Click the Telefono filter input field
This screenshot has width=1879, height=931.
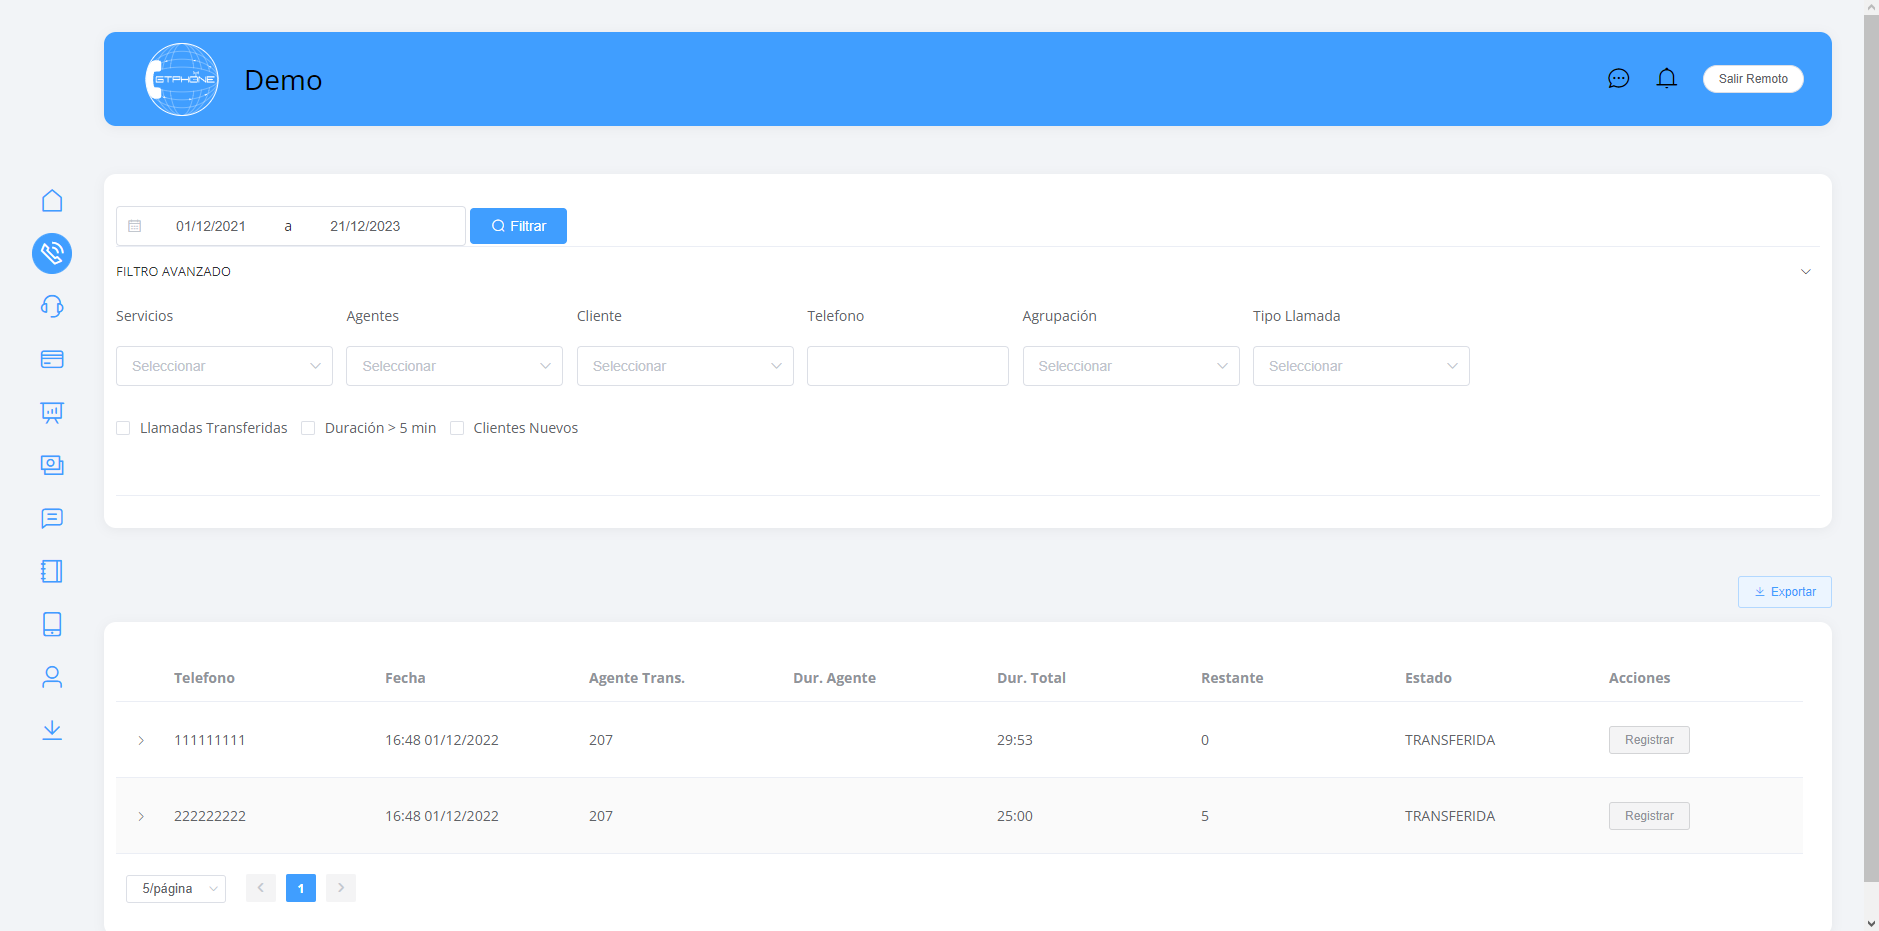[907, 366]
